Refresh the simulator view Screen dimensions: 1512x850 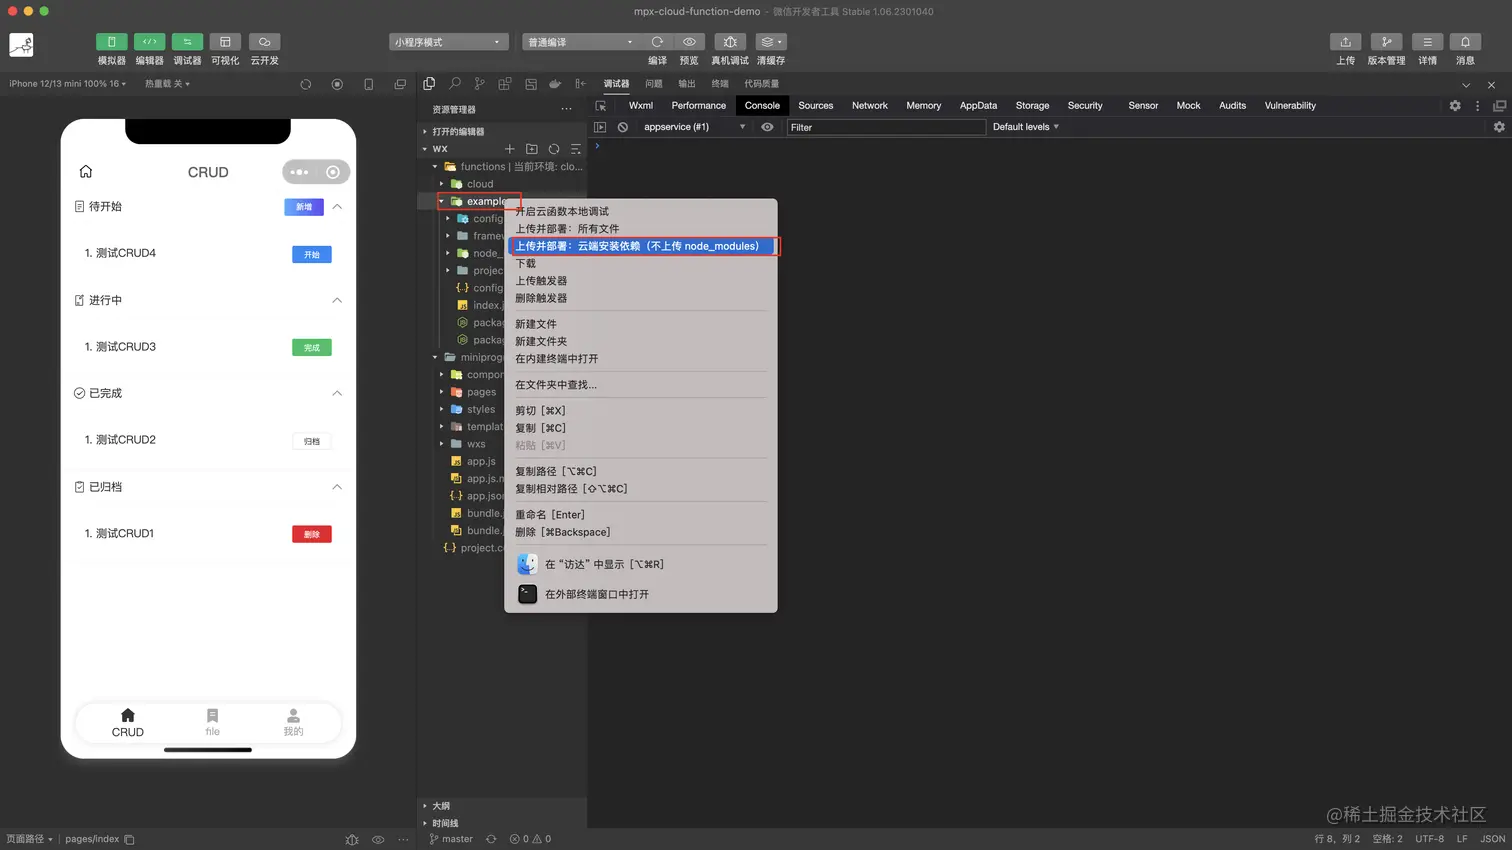306,84
